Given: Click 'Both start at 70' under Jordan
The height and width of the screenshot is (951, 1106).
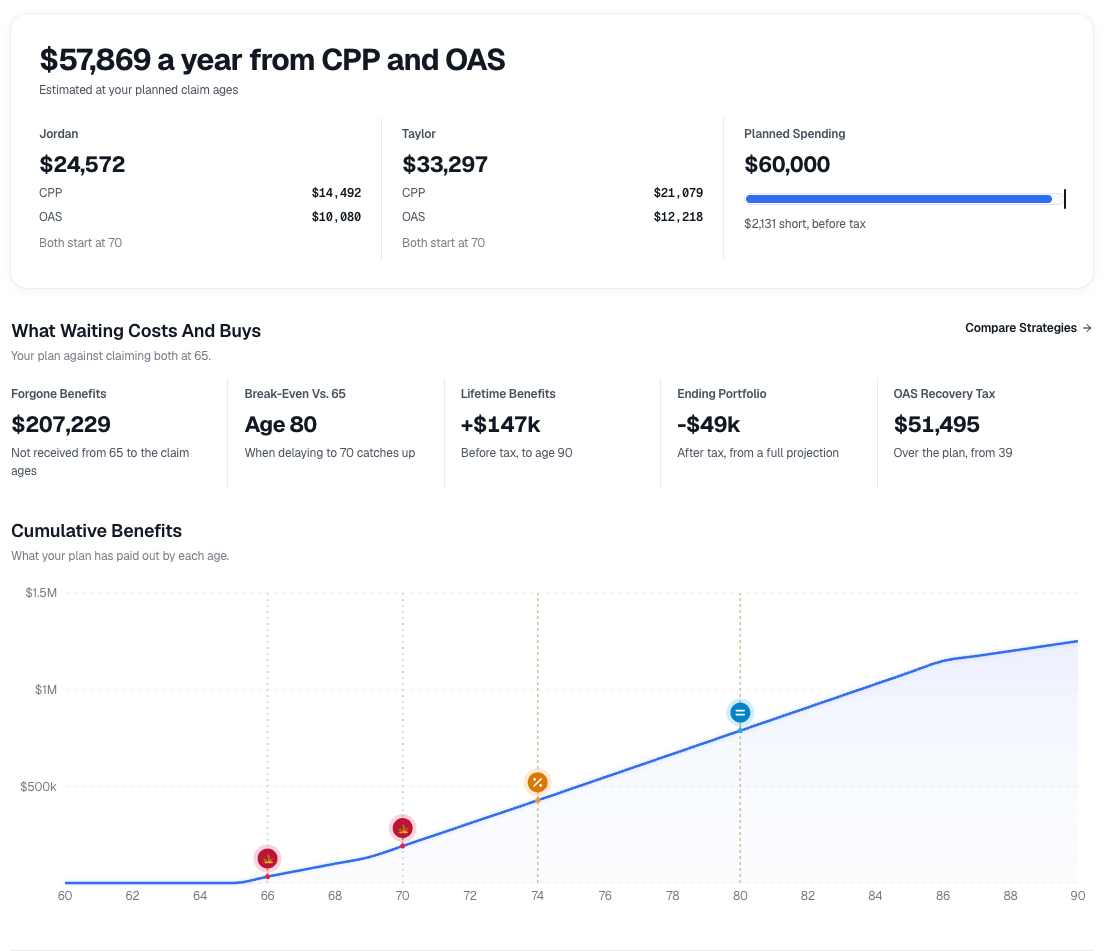Looking at the screenshot, I should [x=80, y=243].
